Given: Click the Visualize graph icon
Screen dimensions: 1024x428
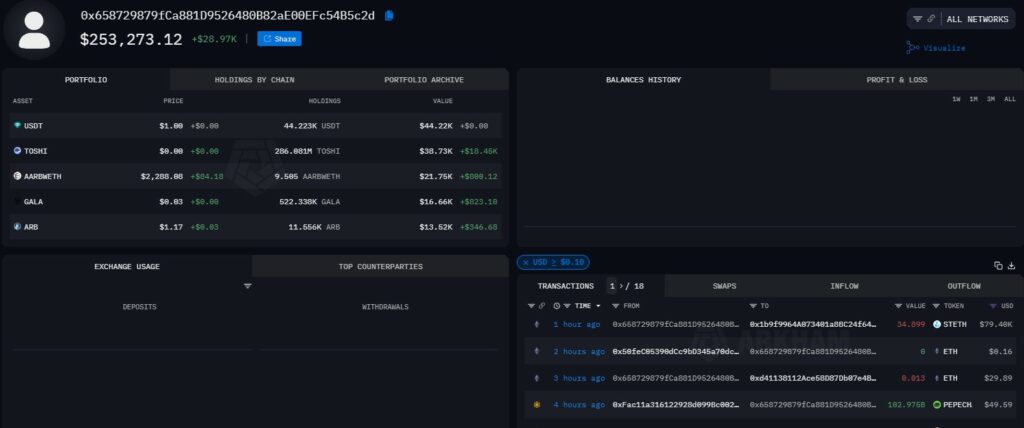Looking at the screenshot, I should point(912,48).
